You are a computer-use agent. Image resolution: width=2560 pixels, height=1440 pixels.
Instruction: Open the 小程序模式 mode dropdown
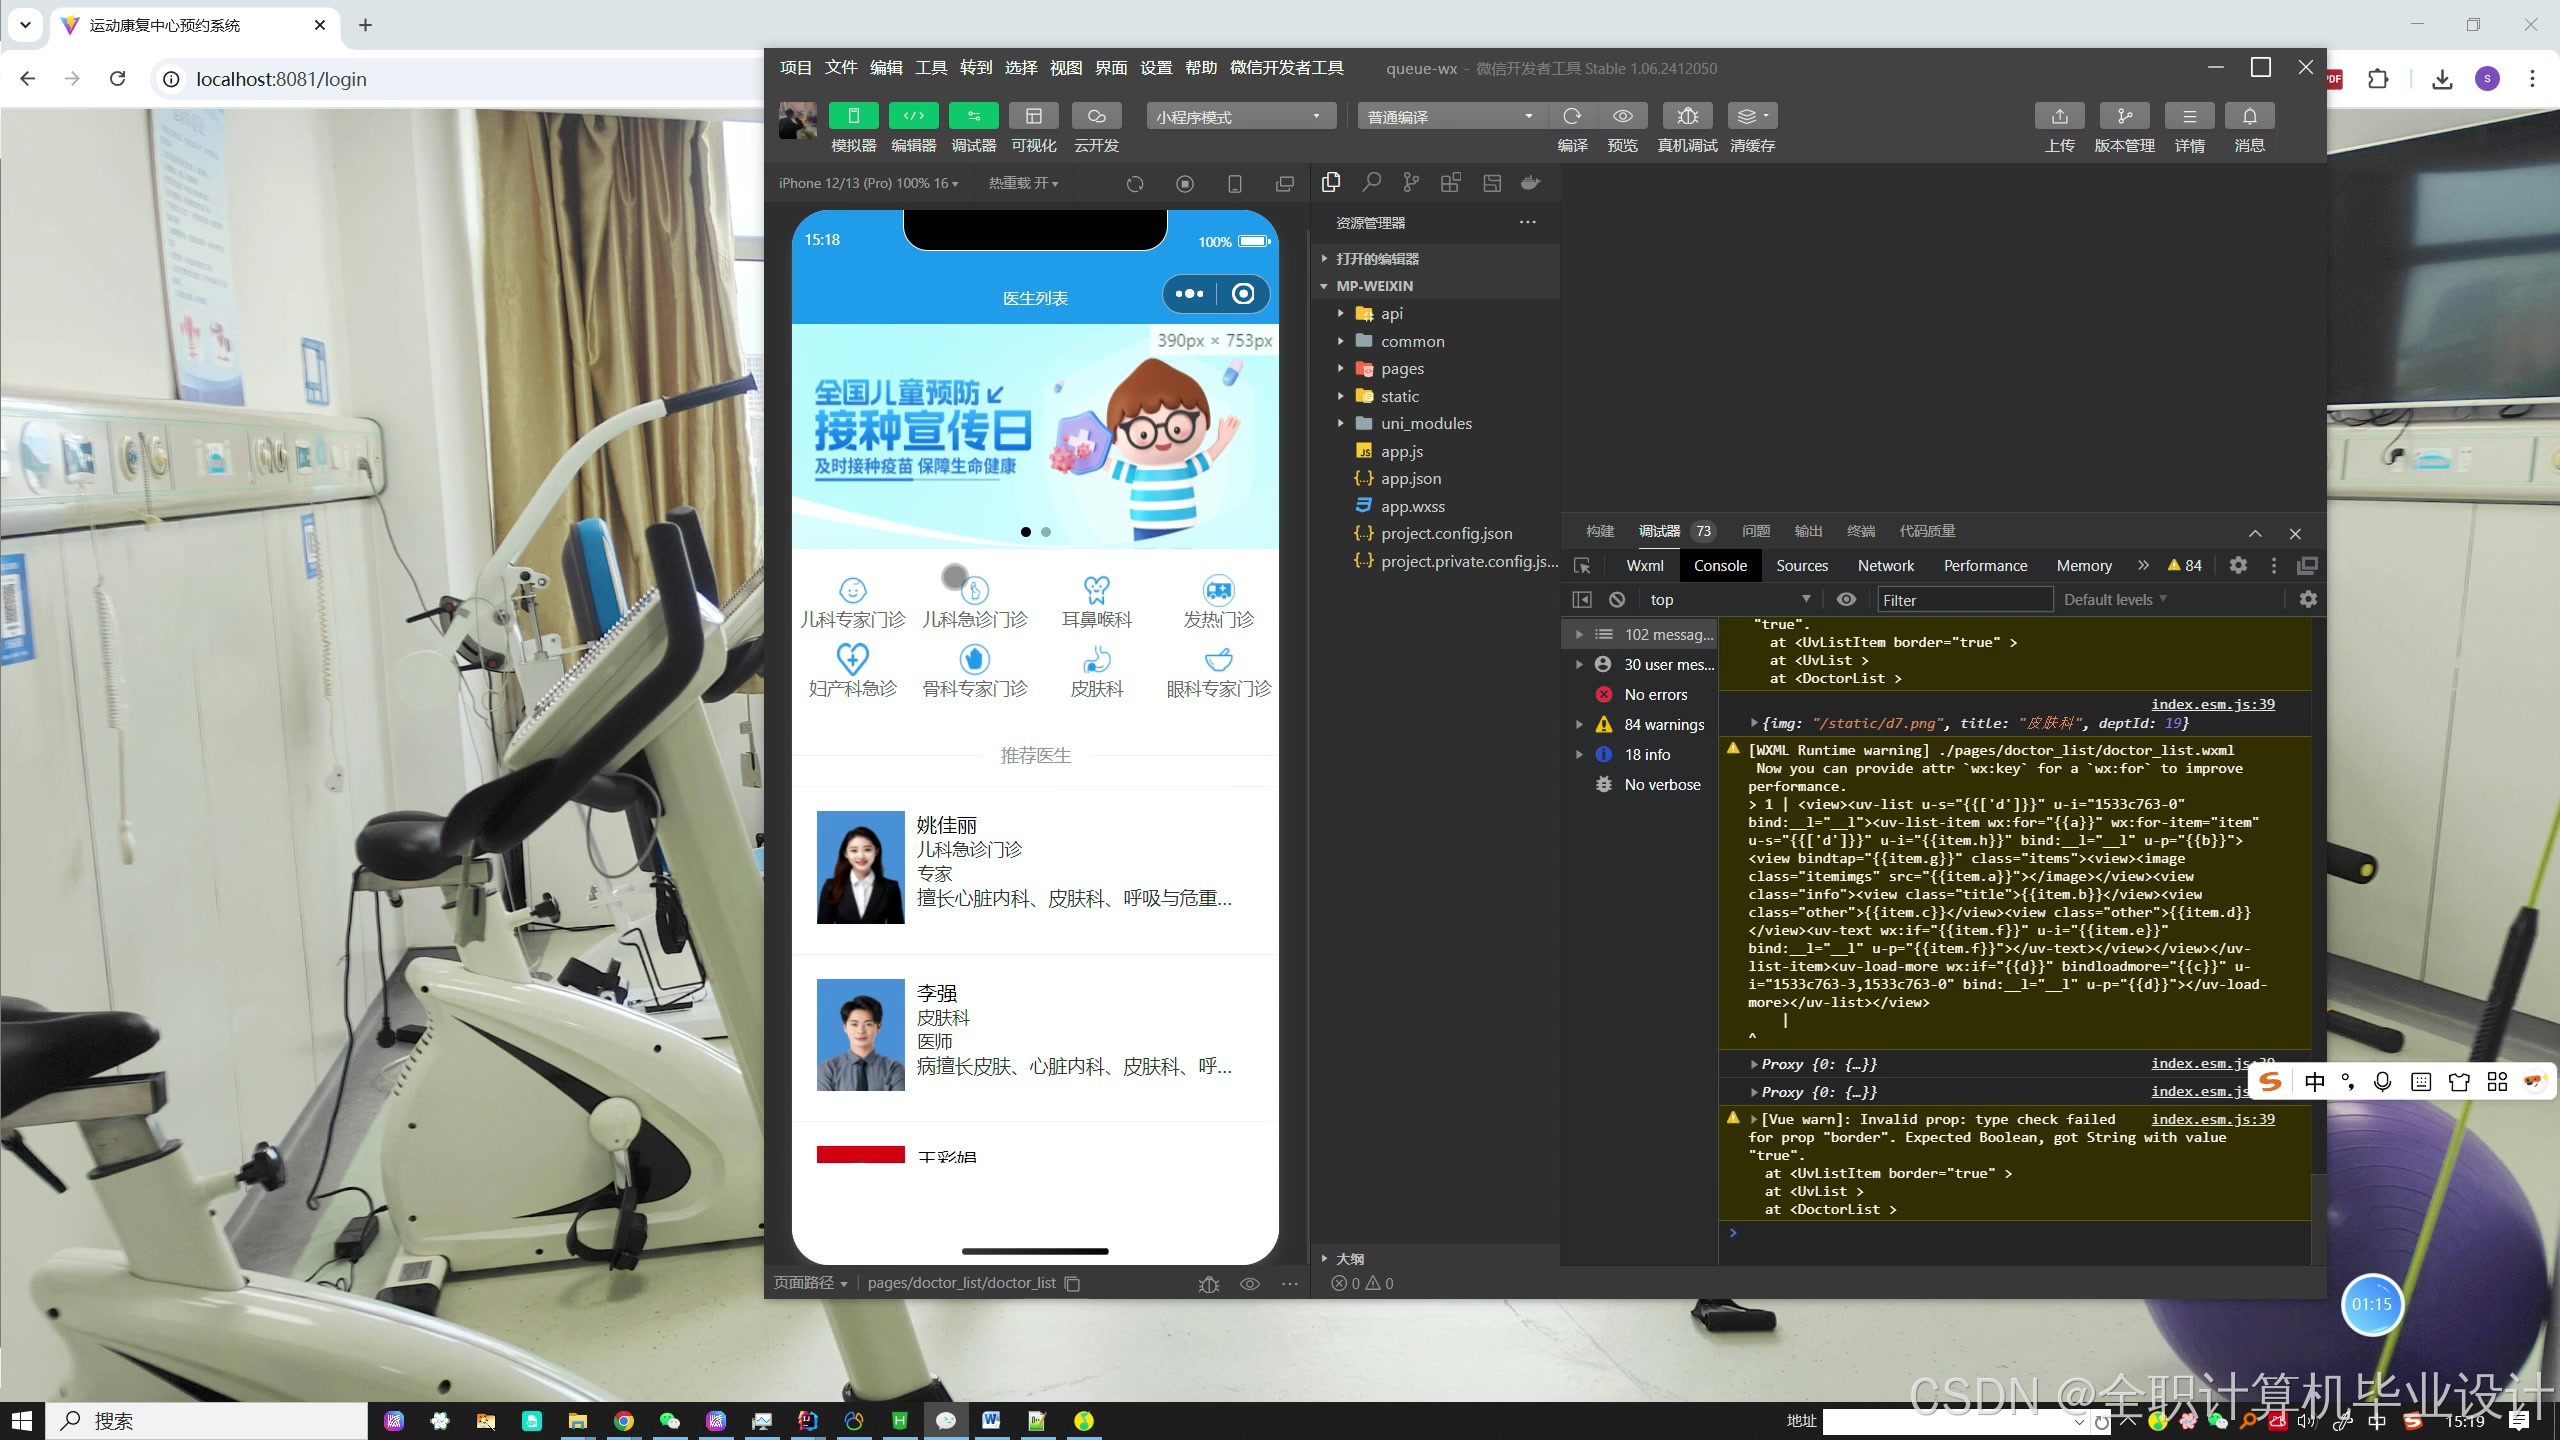tap(1240, 117)
